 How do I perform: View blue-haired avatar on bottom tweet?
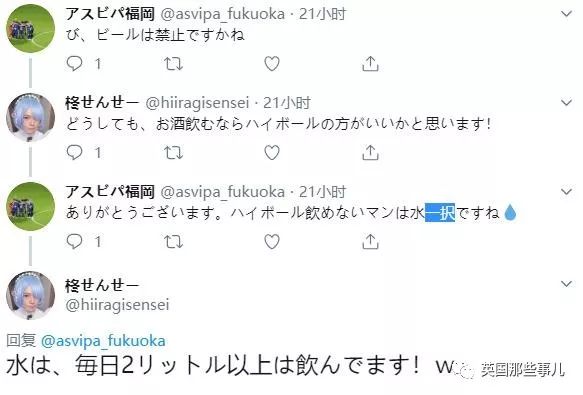[x=30, y=295]
